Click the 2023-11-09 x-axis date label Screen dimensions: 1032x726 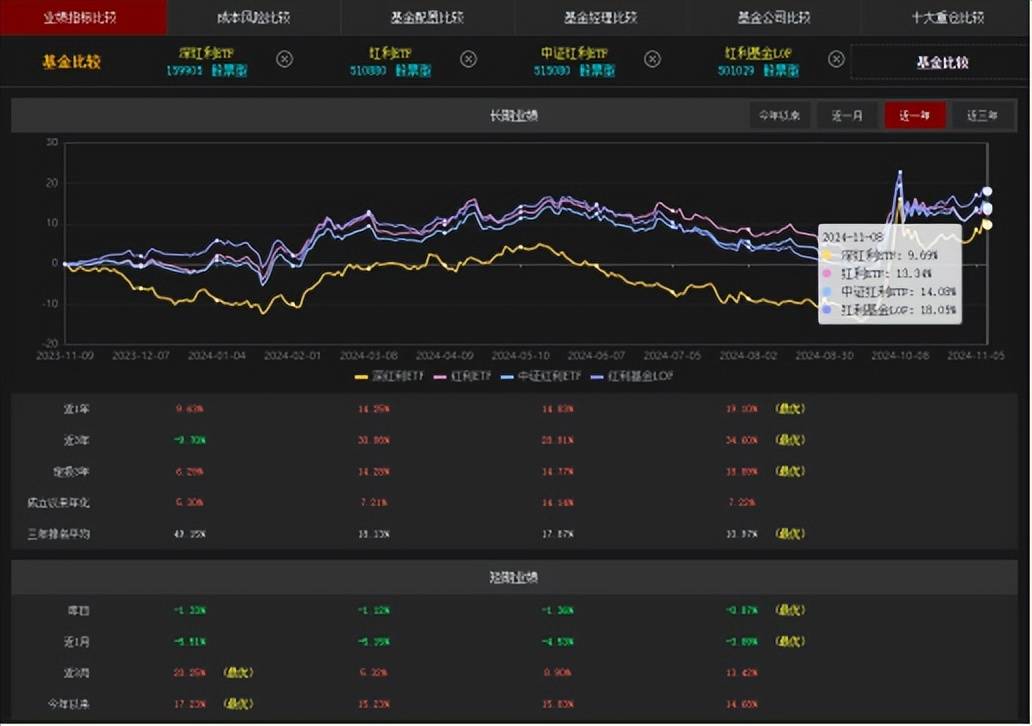pyautogui.click(x=64, y=355)
